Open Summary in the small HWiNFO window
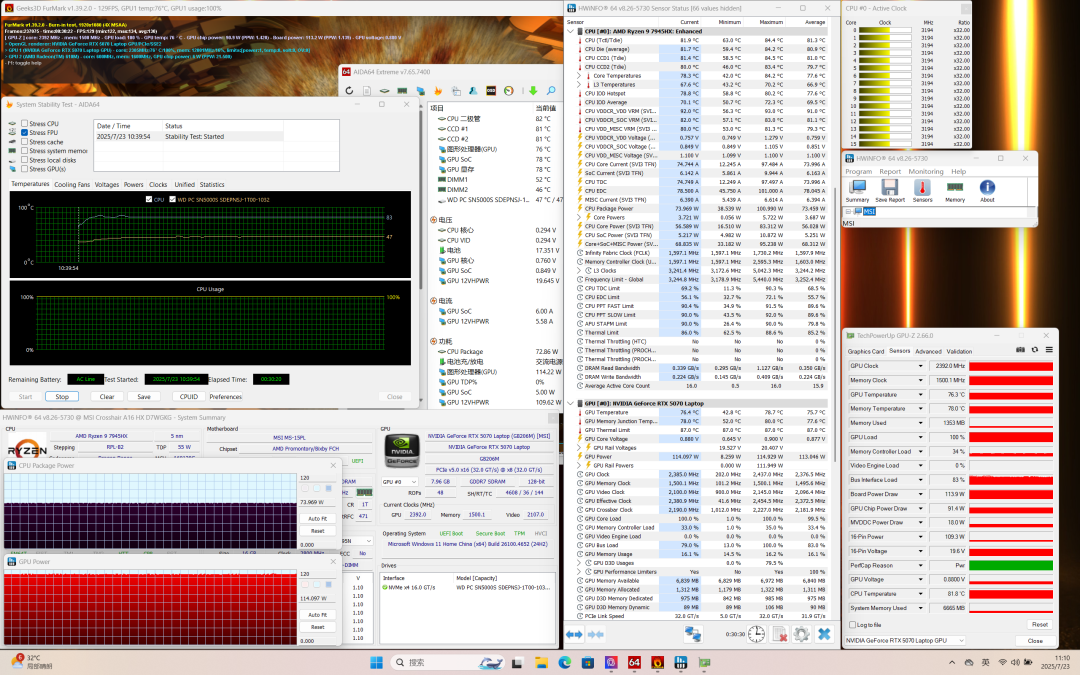1080x675 pixels. 858,191
